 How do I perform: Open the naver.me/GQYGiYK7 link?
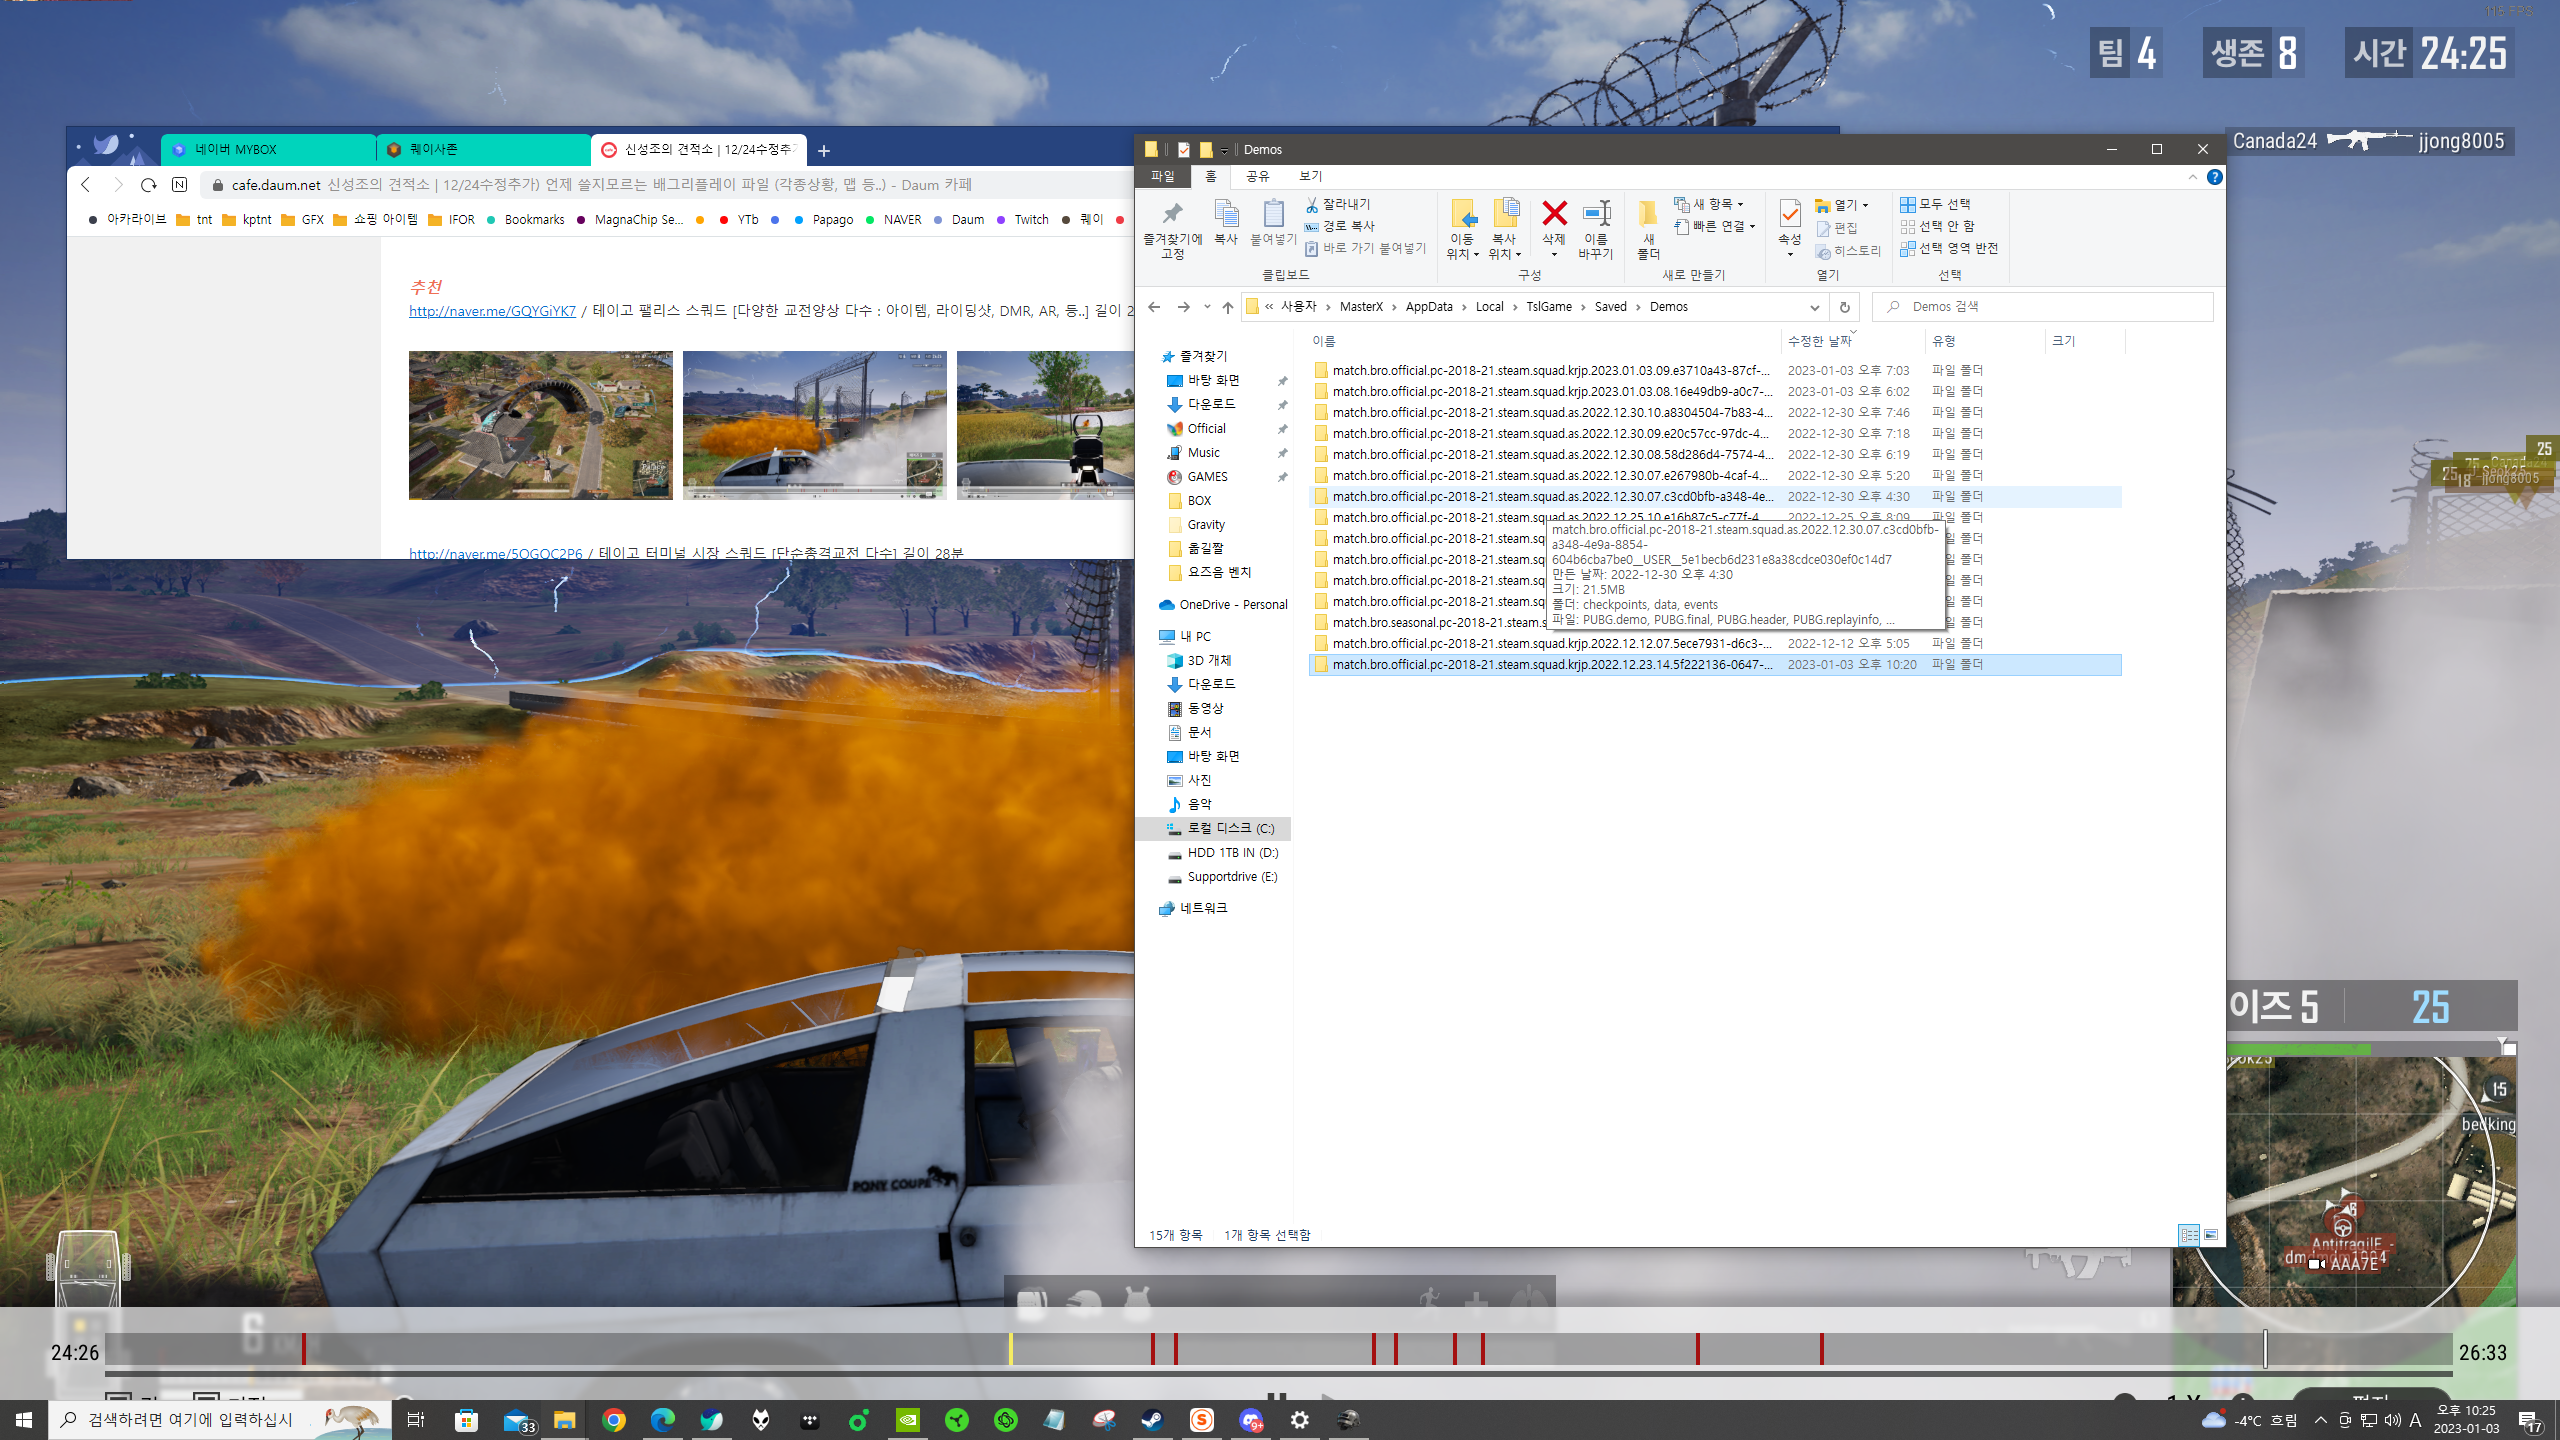492,311
